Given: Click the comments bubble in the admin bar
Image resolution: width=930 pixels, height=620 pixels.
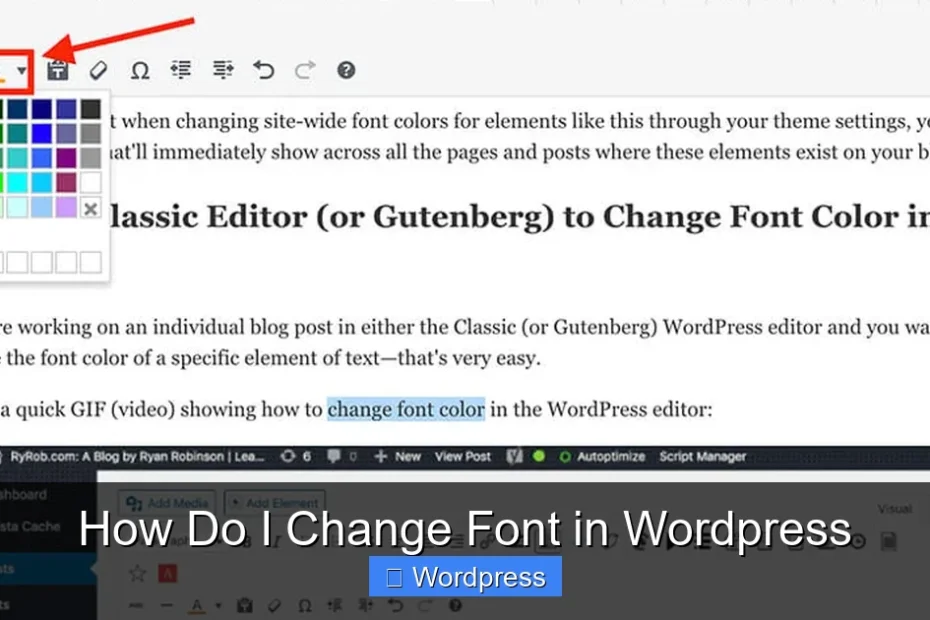Looking at the screenshot, I should click(333, 457).
